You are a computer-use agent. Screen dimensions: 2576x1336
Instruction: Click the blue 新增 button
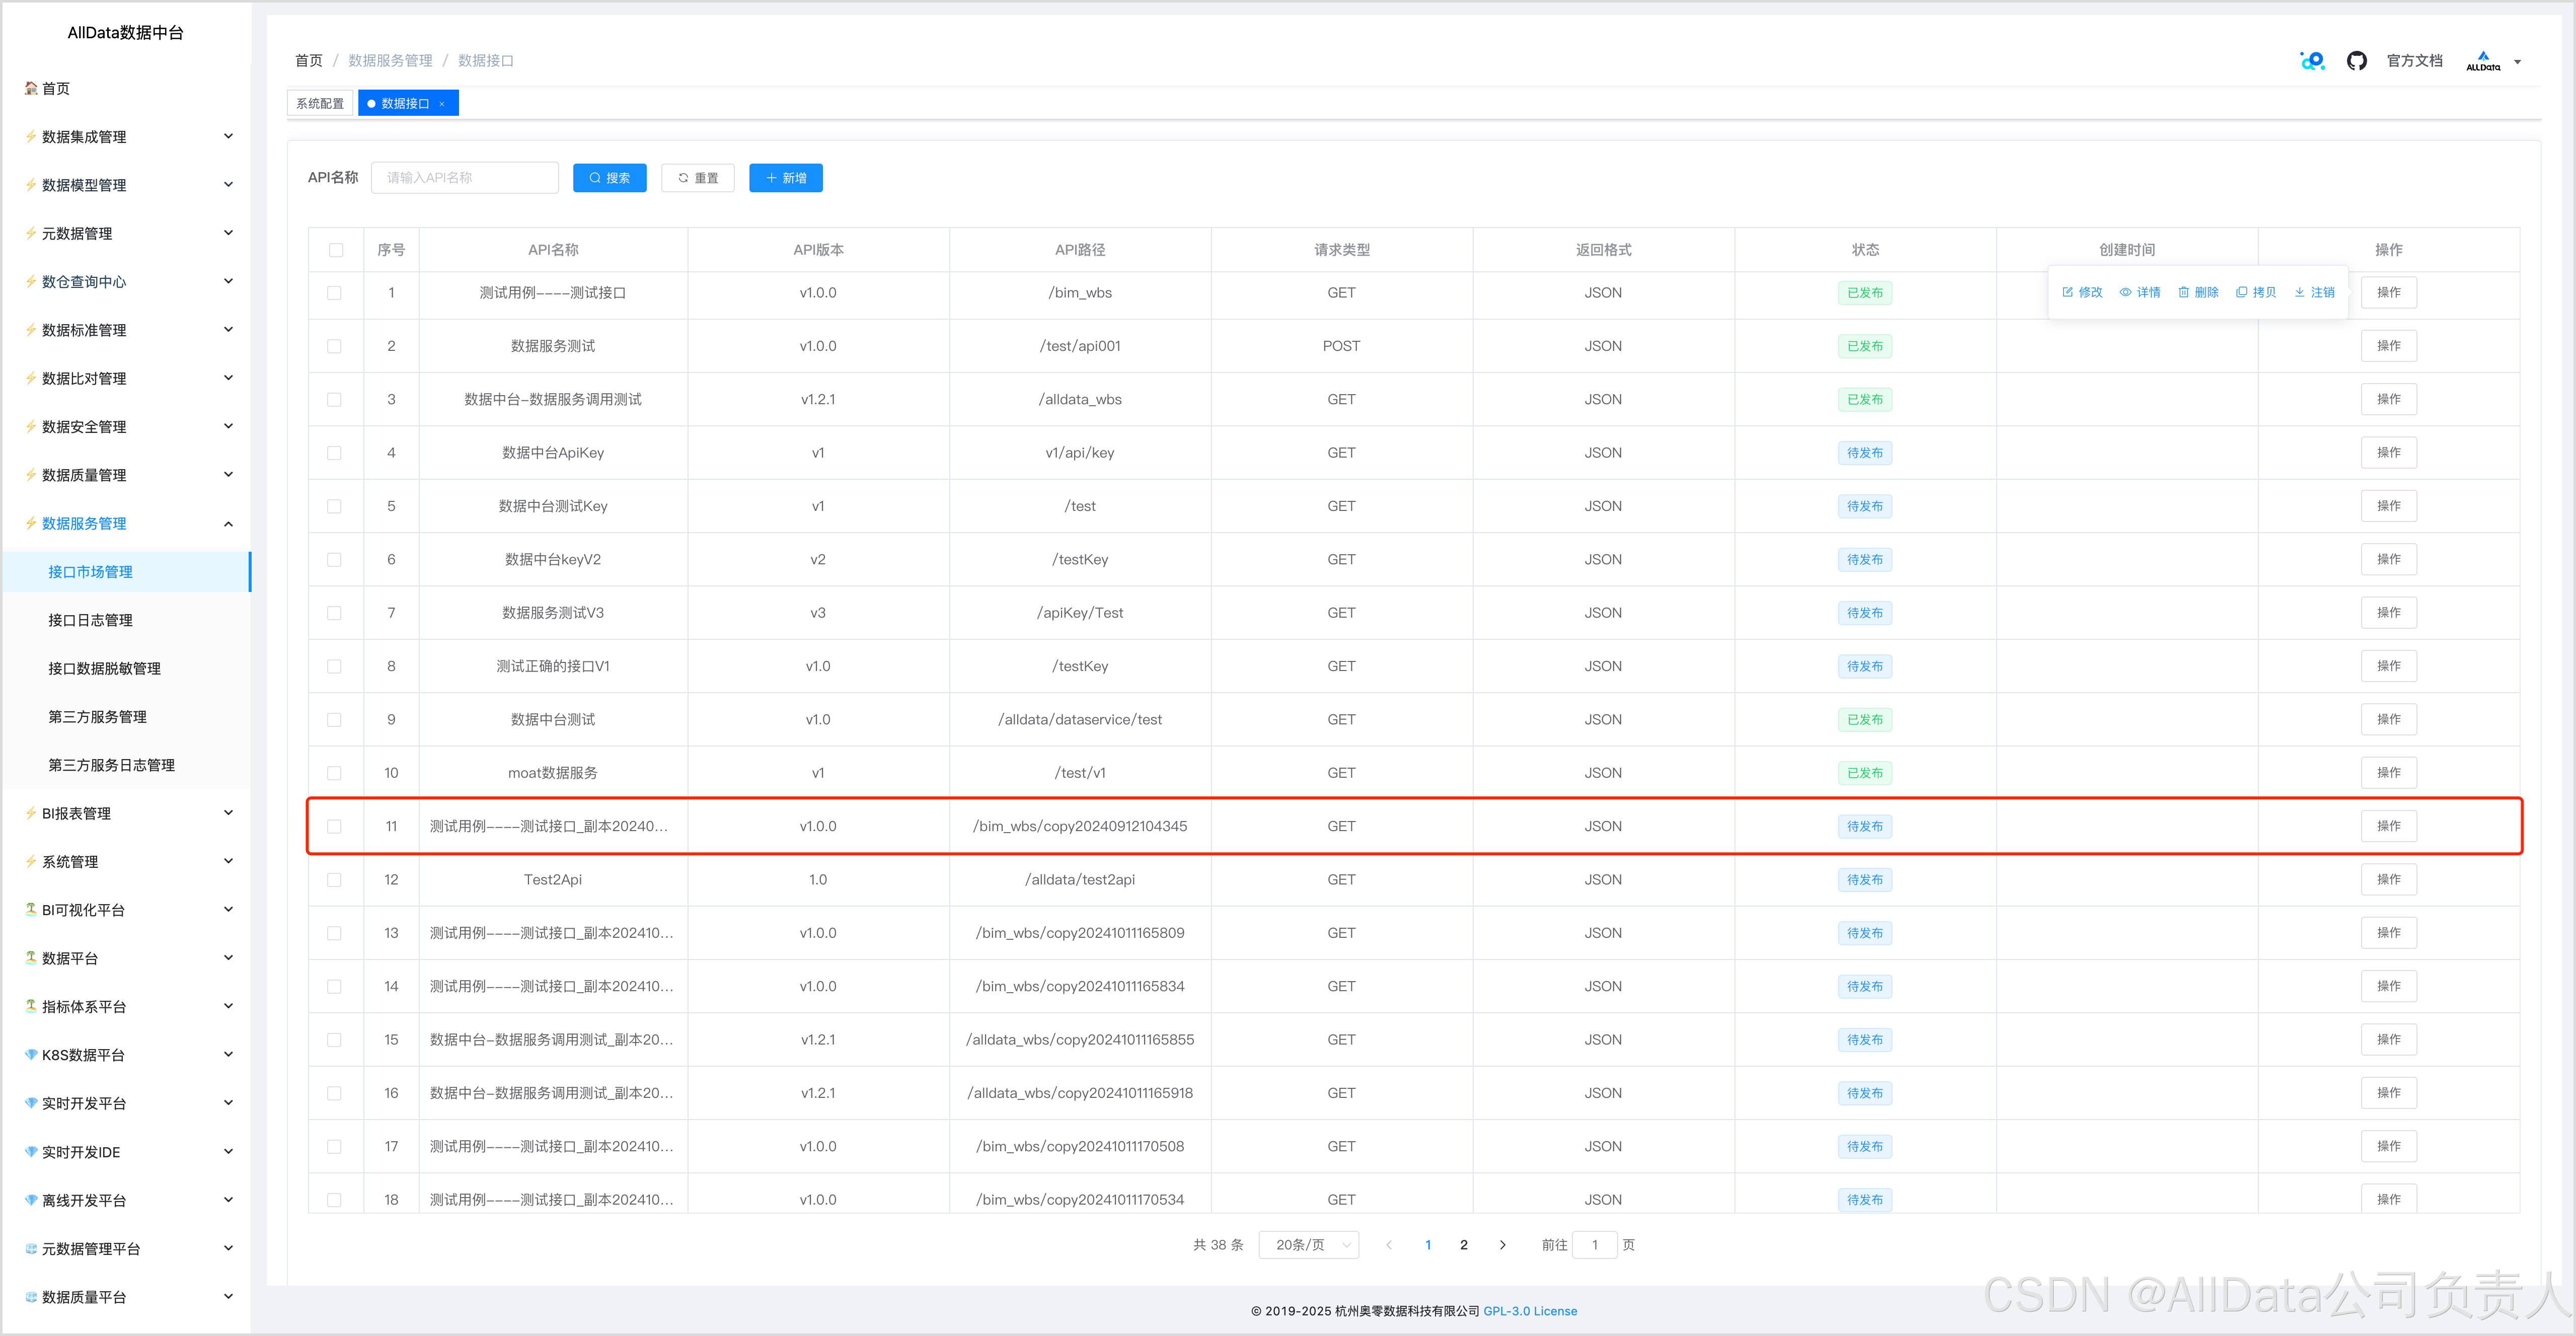[x=785, y=178]
